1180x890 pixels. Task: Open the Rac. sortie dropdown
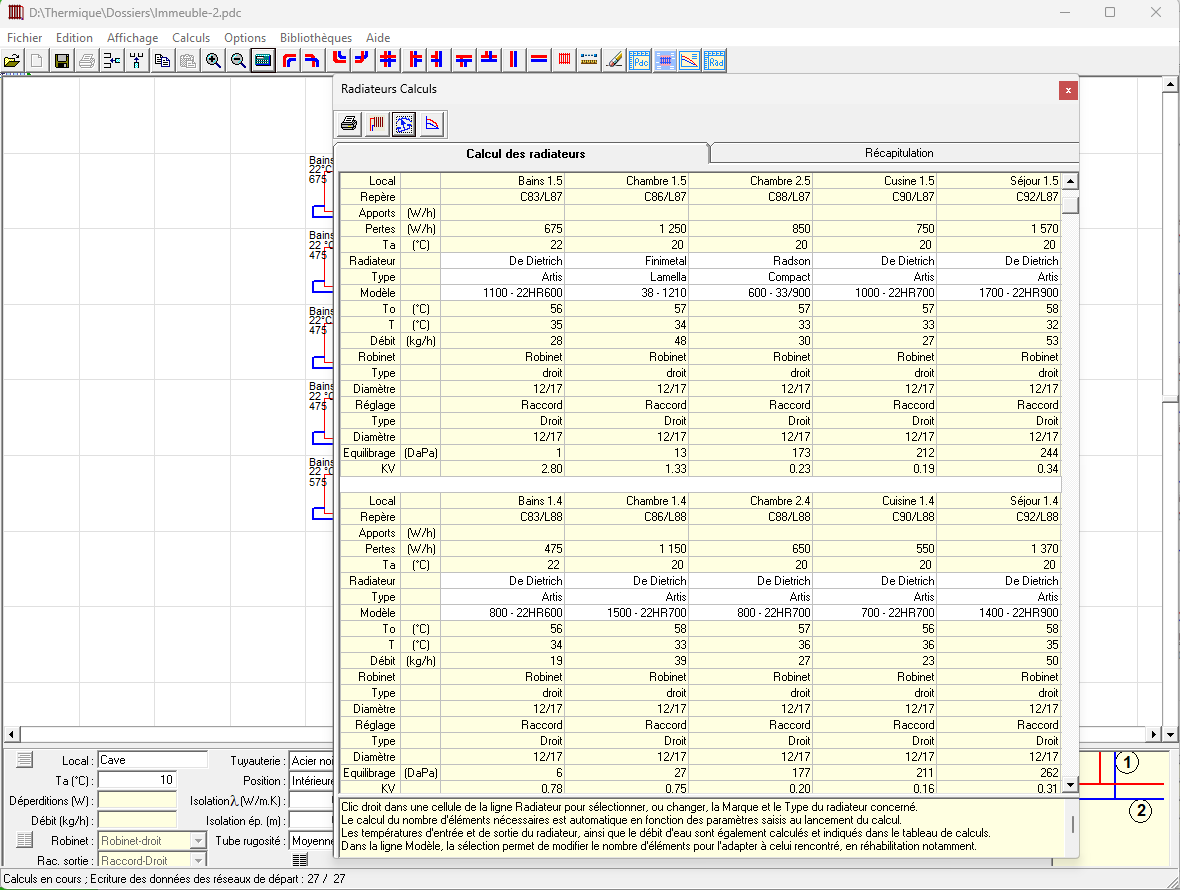198,861
